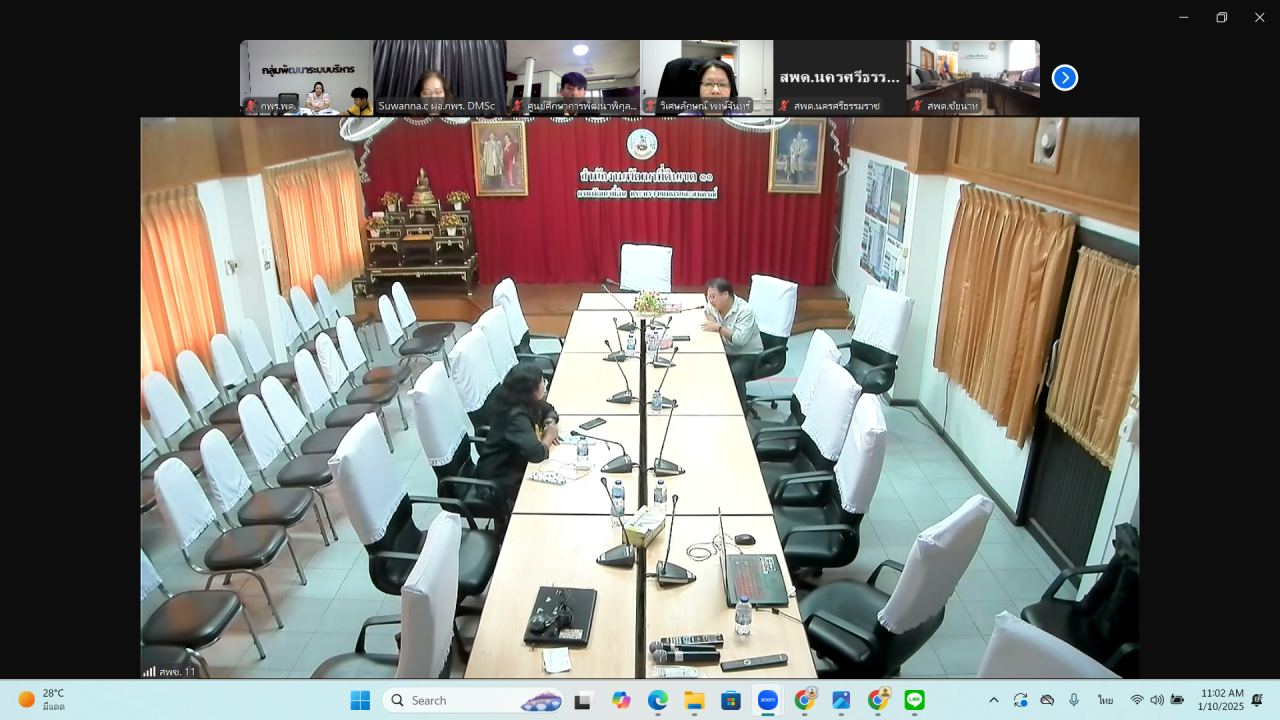The width and height of the screenshot is (1280, 720).
Task: Select Suwanna.c participant video thumbnail
Action: coord(439,78)
